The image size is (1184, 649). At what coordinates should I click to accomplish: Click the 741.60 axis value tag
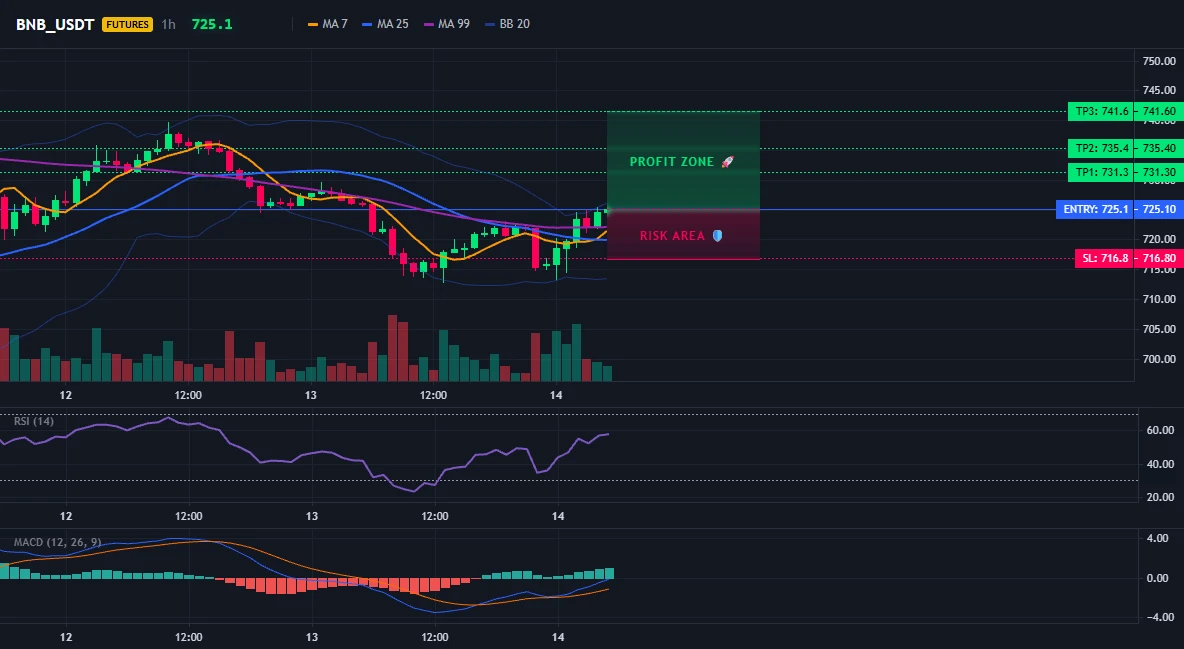[x=1159, y=111]
